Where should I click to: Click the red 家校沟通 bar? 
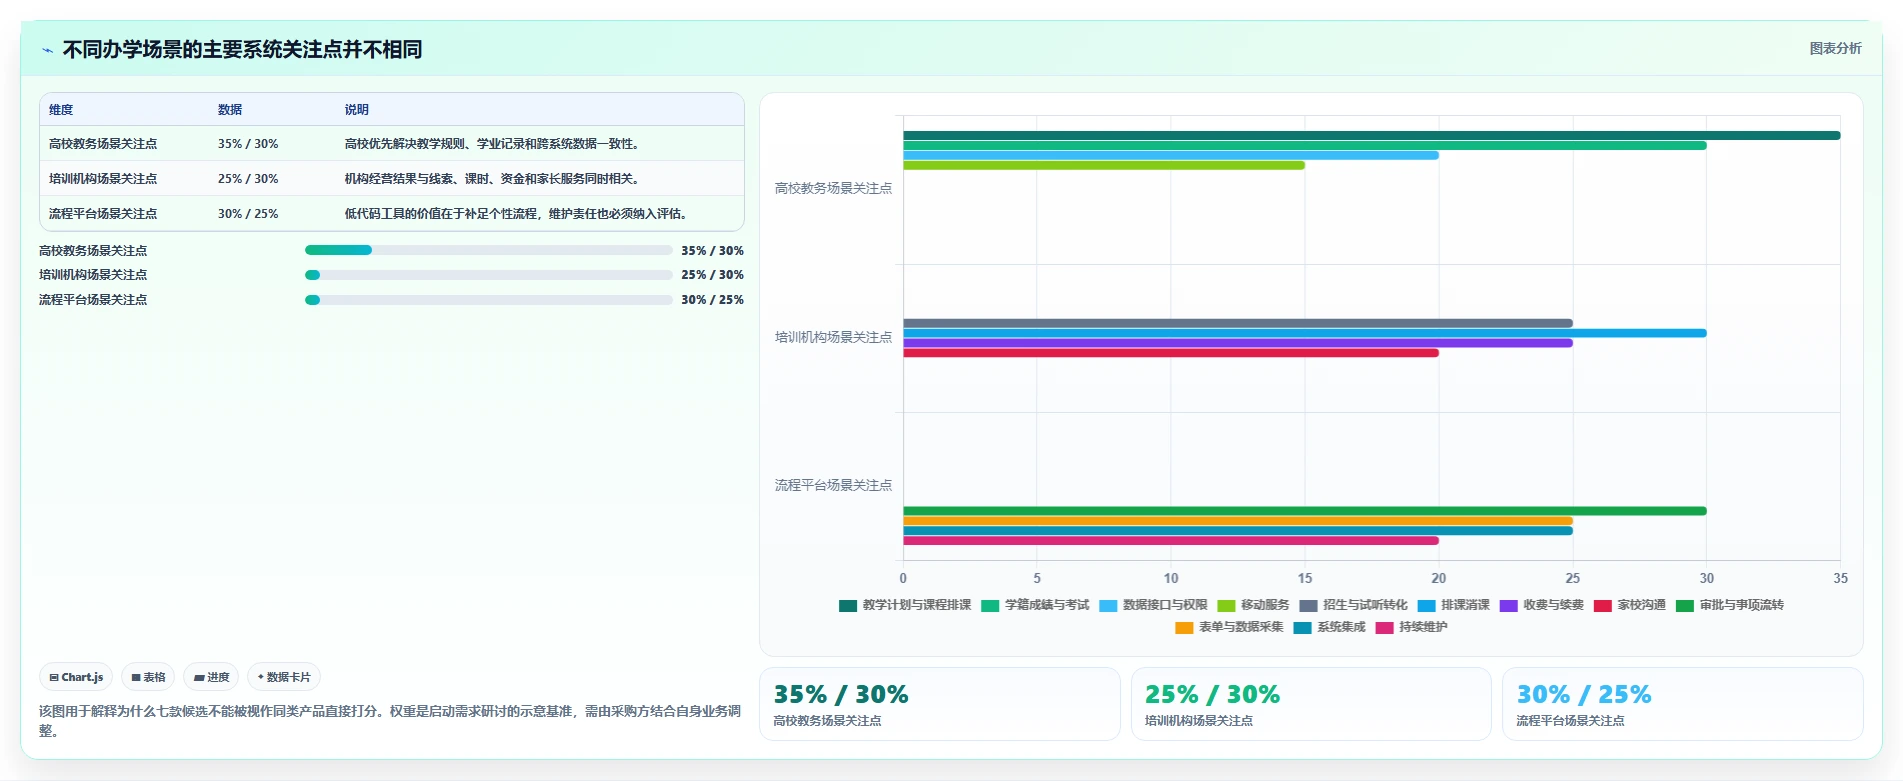point(1171,353)
